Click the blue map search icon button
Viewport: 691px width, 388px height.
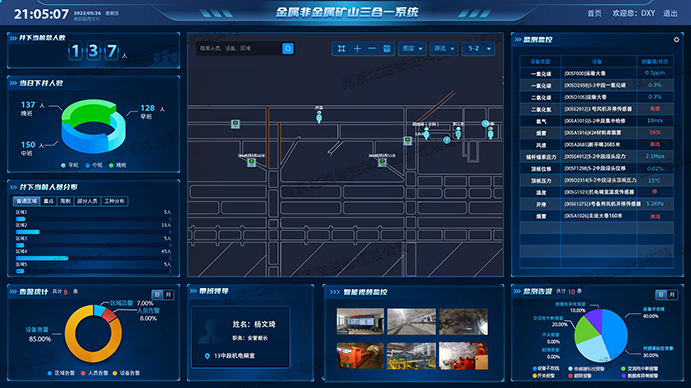[288, 48]
